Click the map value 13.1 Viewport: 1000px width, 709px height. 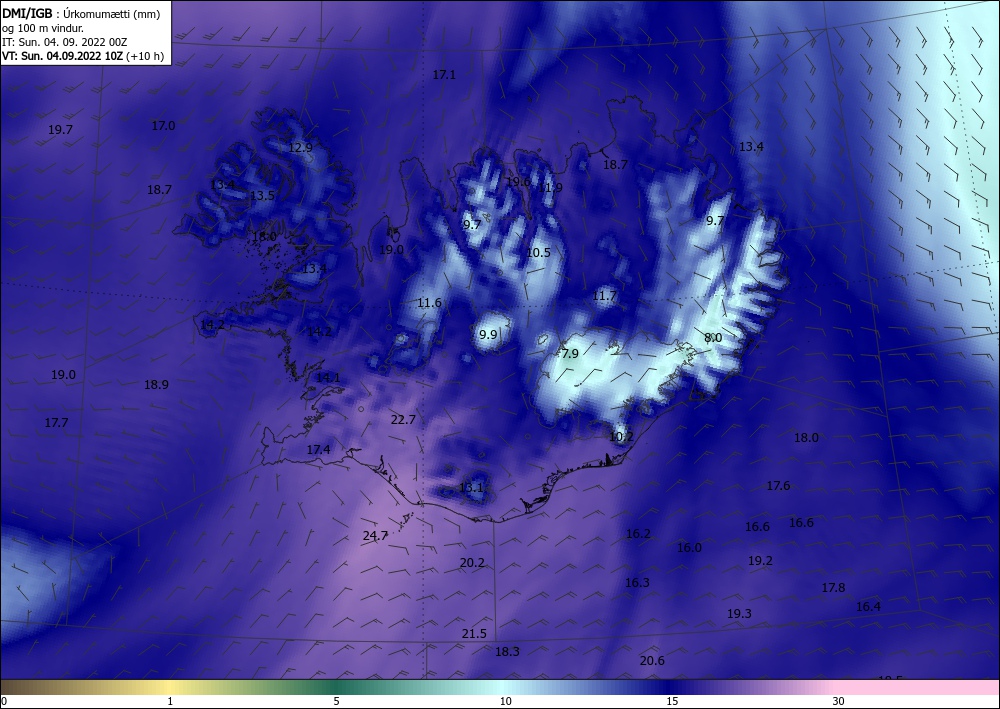pos(471,488)
